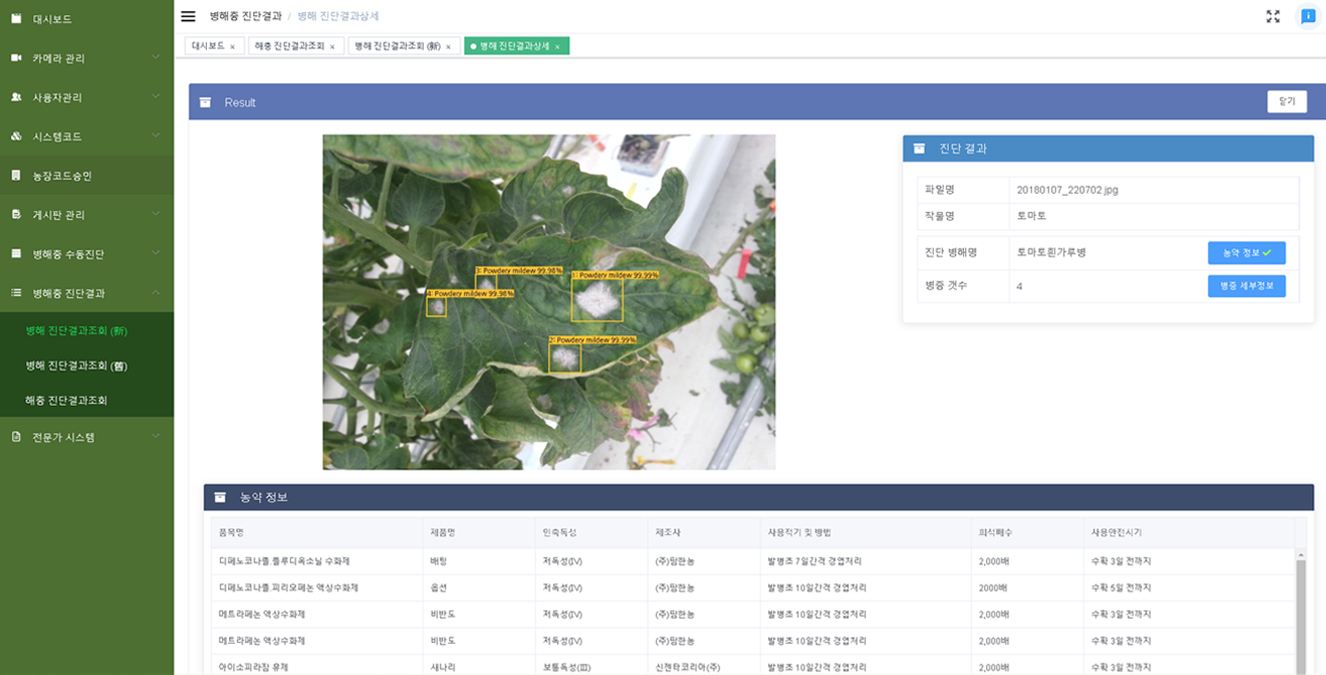Collapse the 병해충 진단결과 sidebar section
The image size is (1326, 675).
point(156,293)
